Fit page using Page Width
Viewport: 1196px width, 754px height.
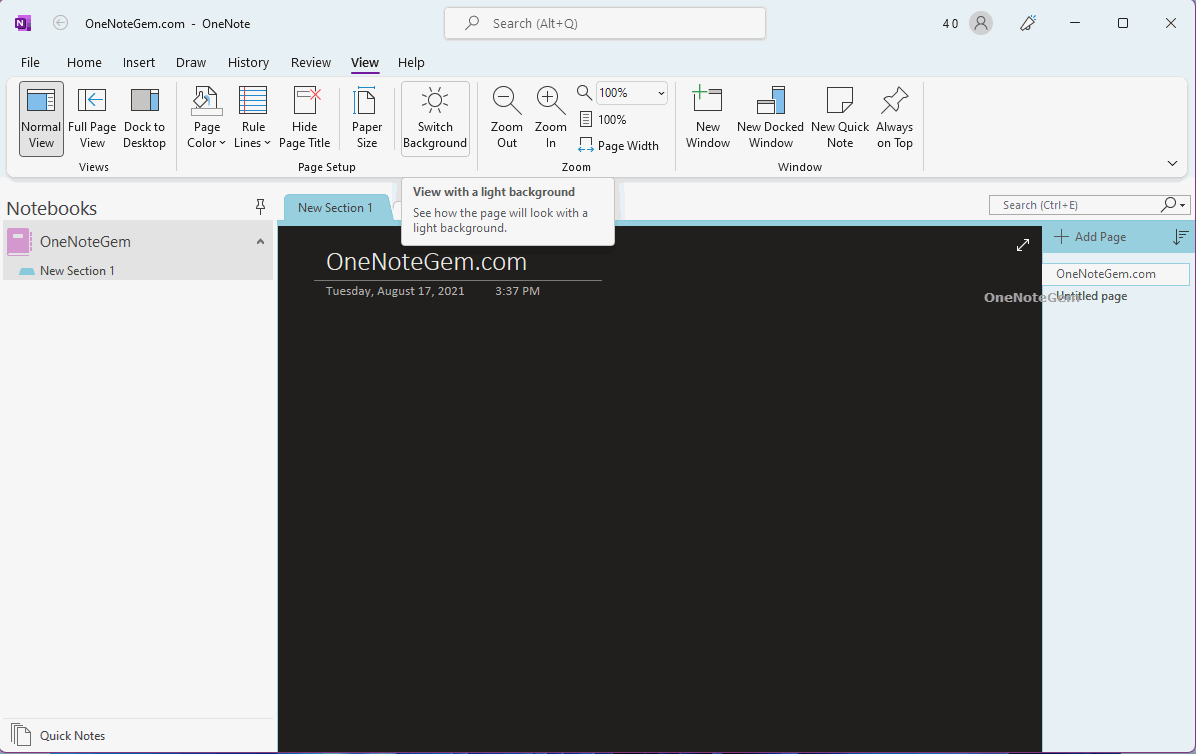(x=619, y=146)
